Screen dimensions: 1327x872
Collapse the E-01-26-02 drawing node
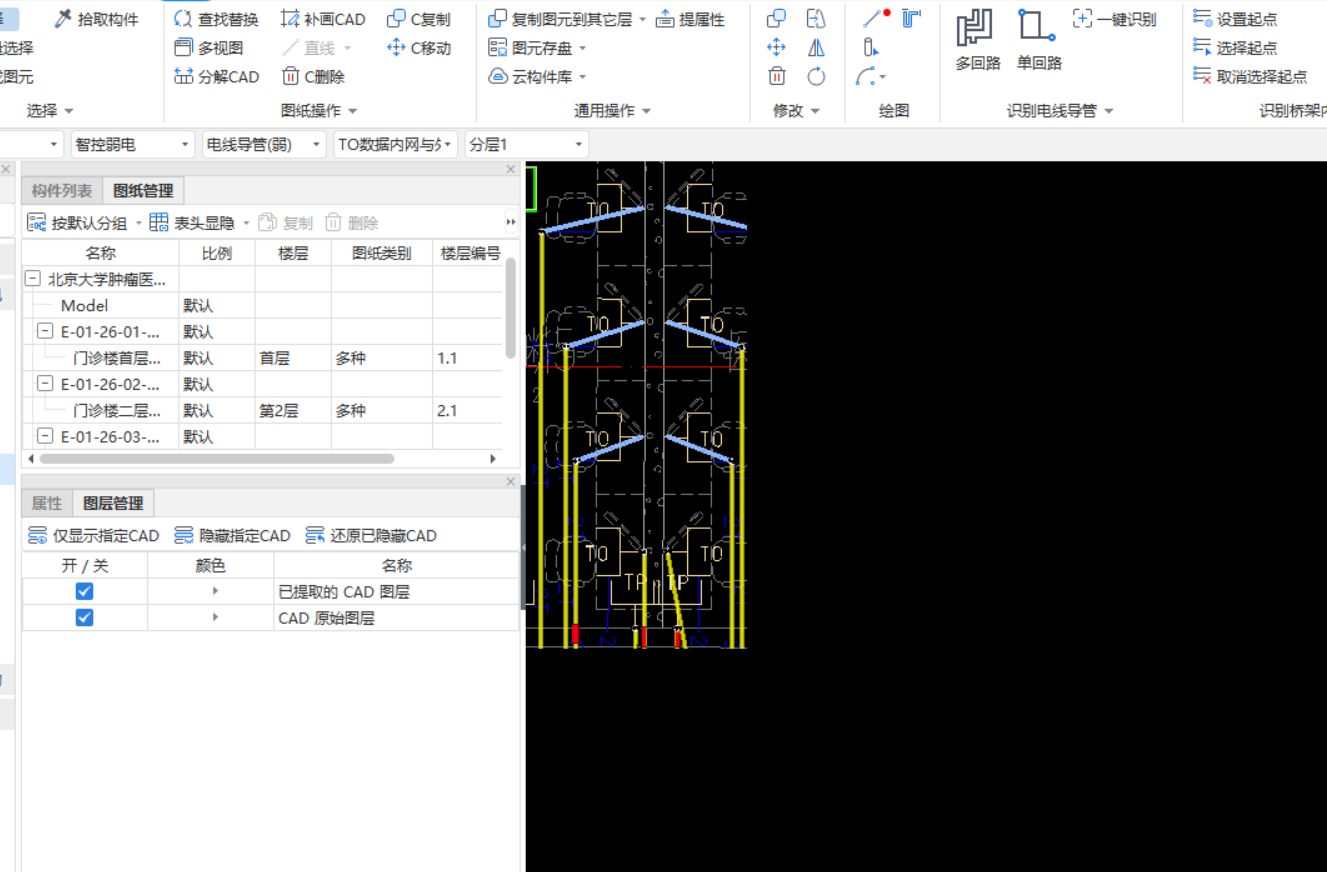click(45, 384)
